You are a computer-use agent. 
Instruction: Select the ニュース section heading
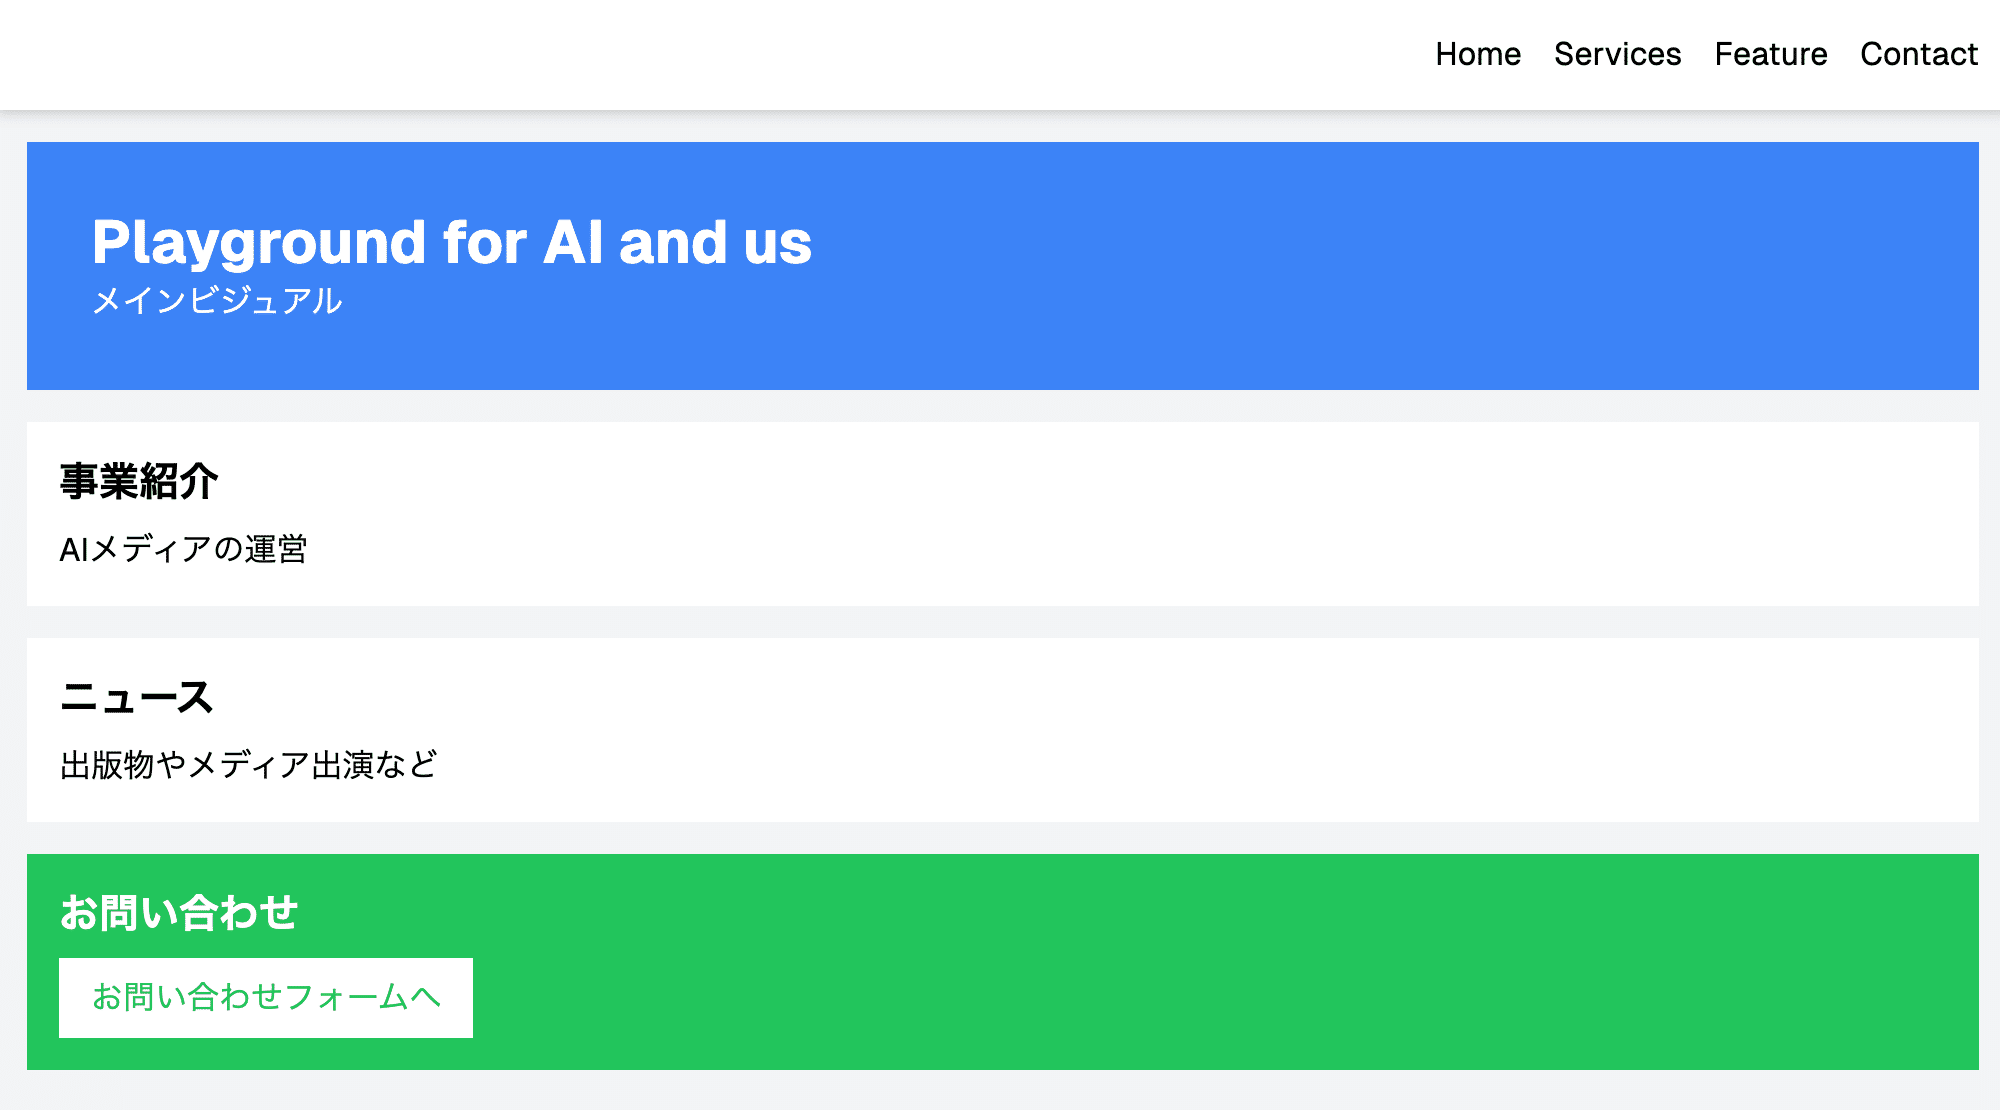[137, 697]
